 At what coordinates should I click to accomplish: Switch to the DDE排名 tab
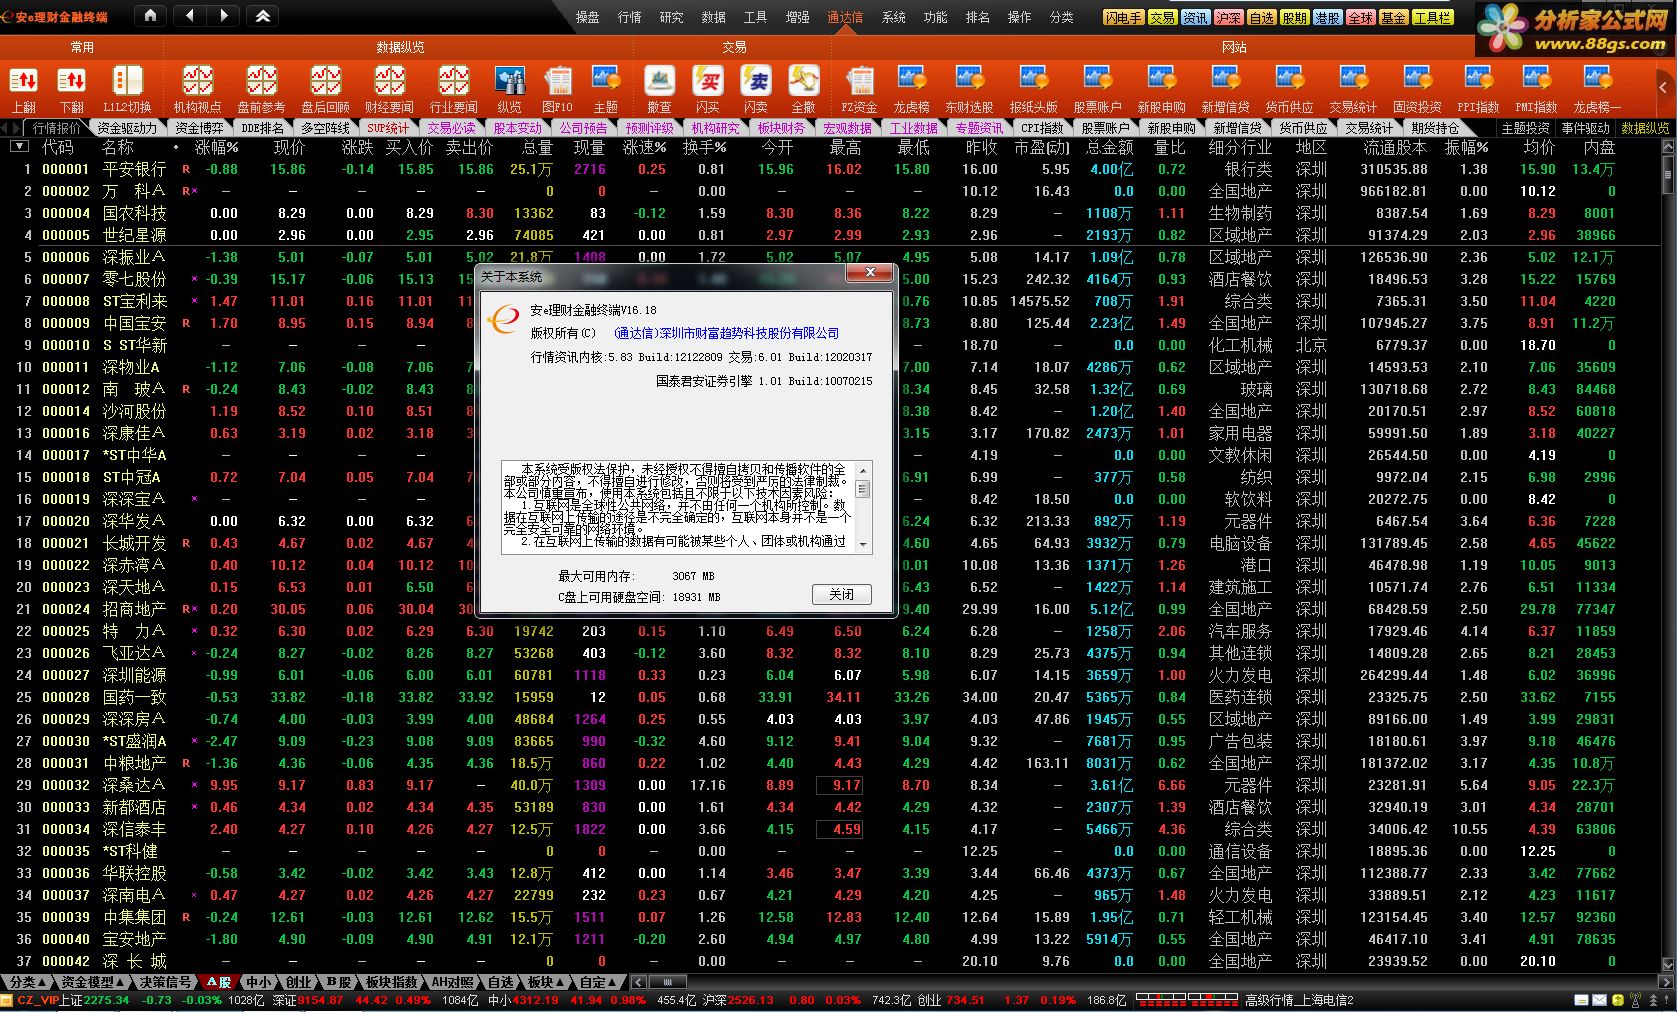263,128
